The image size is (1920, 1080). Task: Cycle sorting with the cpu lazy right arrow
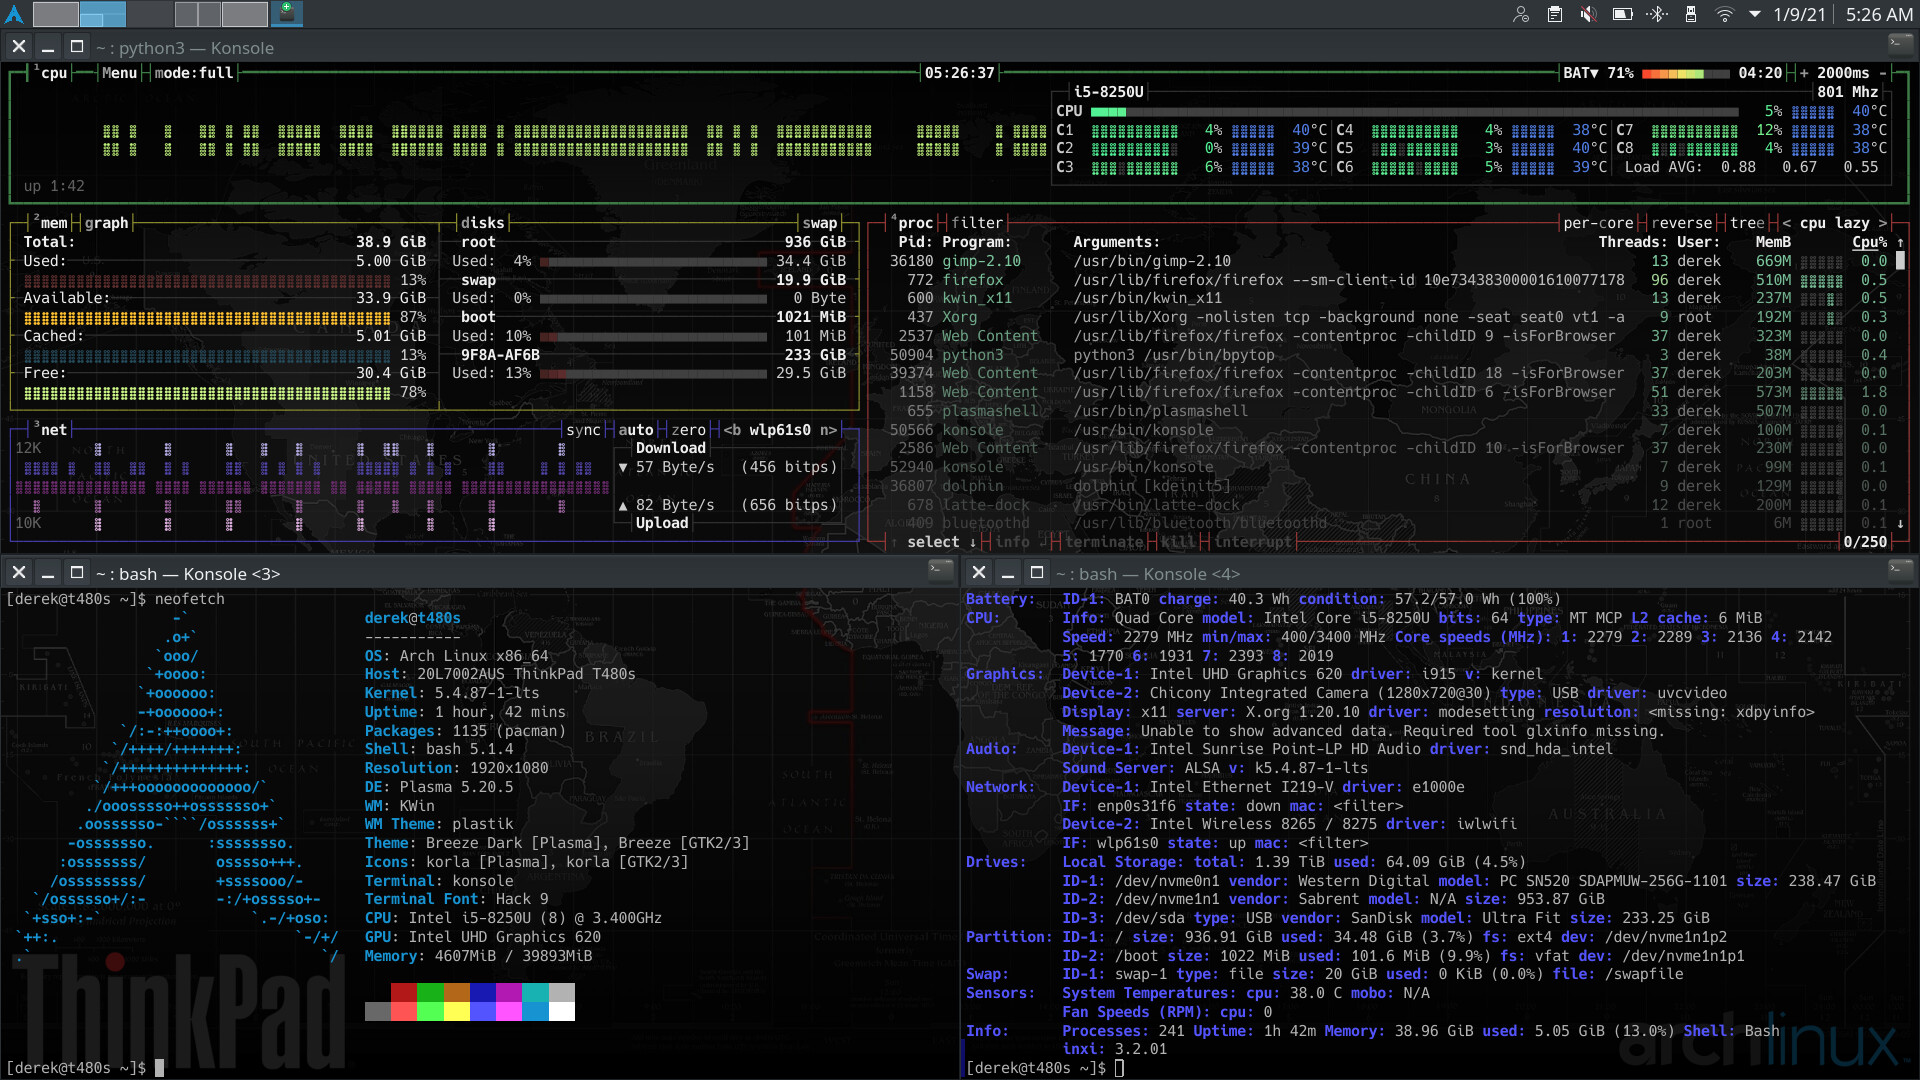pyautogui.click(x=1884, y=222)
